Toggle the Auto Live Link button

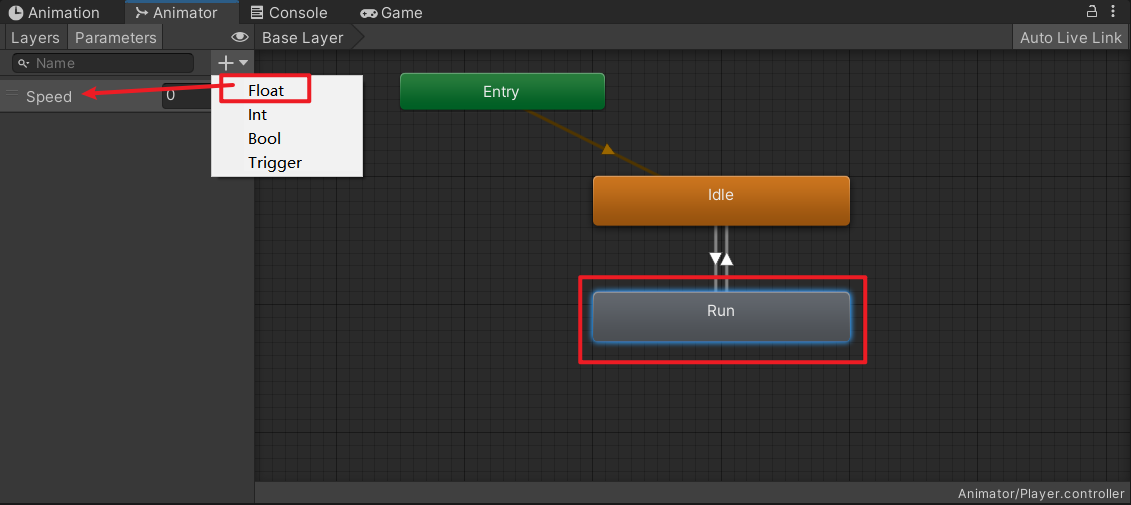click(x=1070, y=37)
